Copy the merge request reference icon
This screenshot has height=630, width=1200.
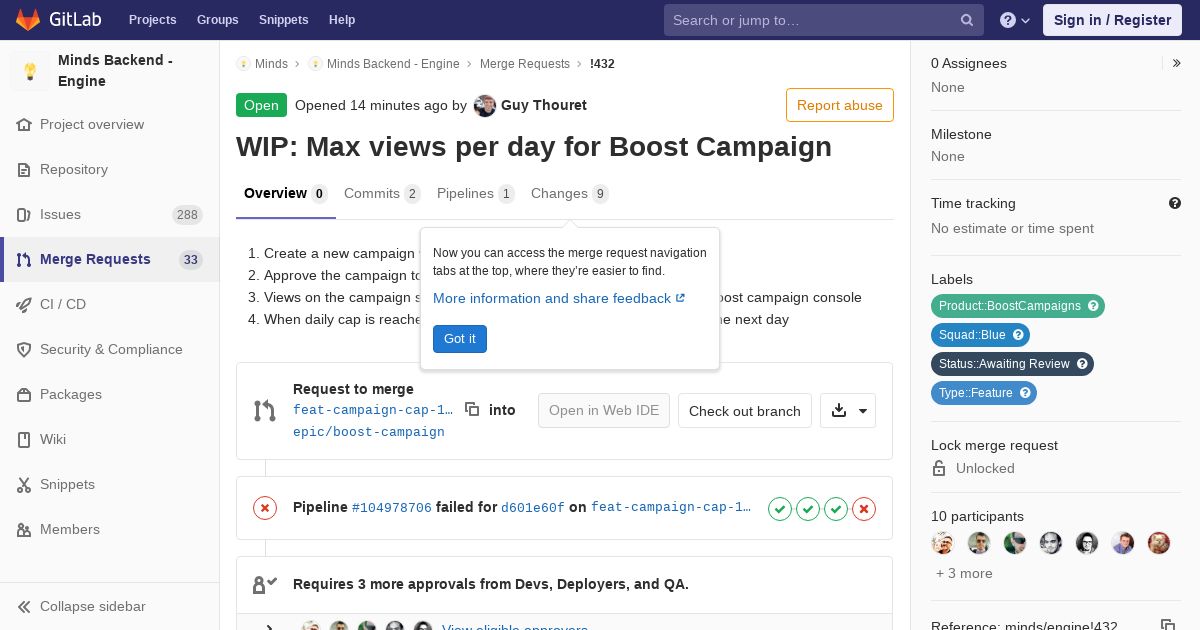tap(1167, 626)
